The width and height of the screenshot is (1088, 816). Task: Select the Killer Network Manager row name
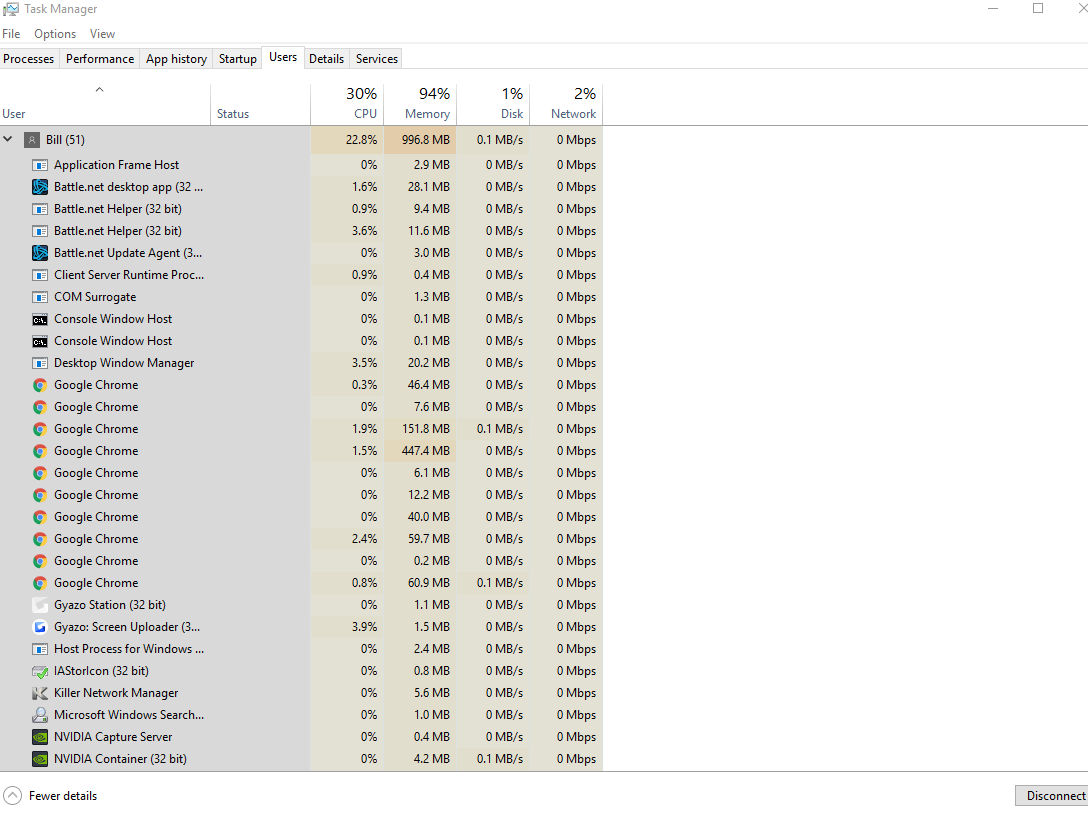point(116,693)
